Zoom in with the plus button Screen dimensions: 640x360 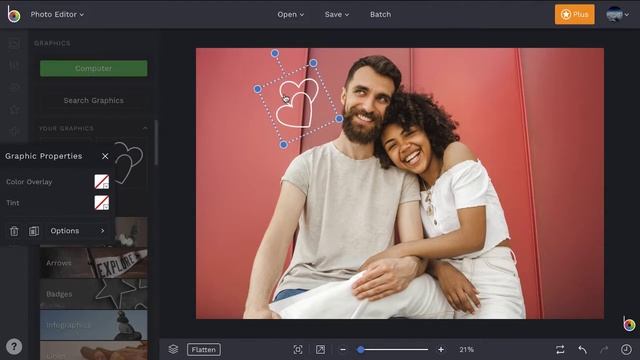coord(441,349)
